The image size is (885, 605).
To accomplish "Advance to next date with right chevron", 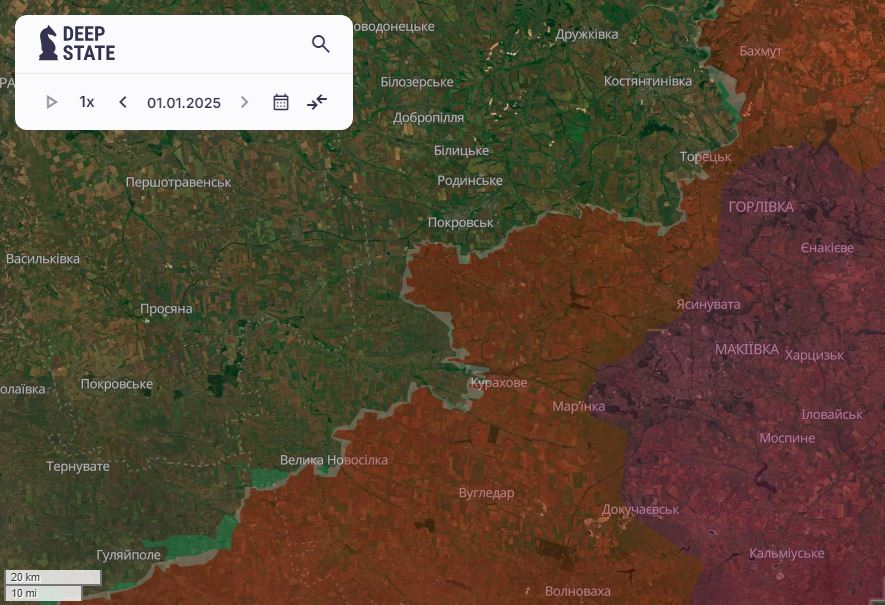I will 244,102.
